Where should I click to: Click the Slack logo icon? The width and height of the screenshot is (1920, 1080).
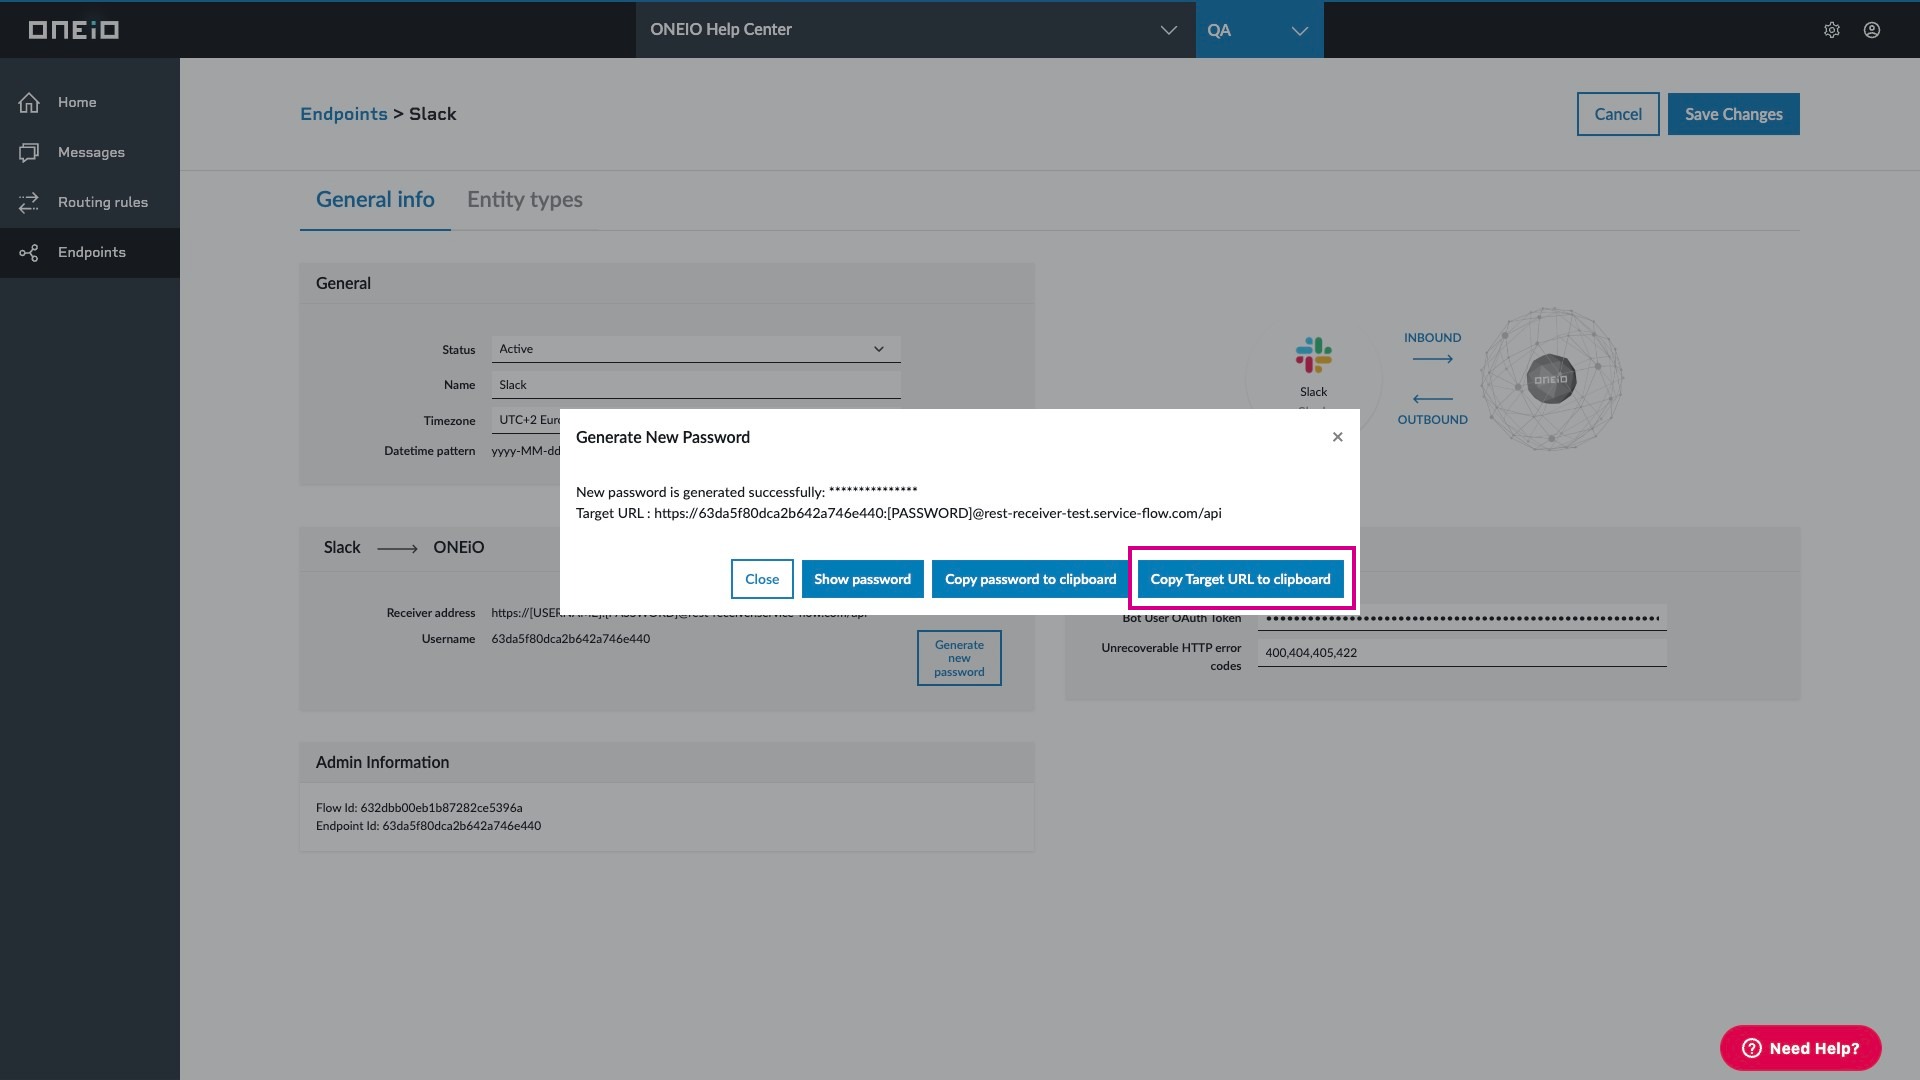click(x=1313, y=355)
